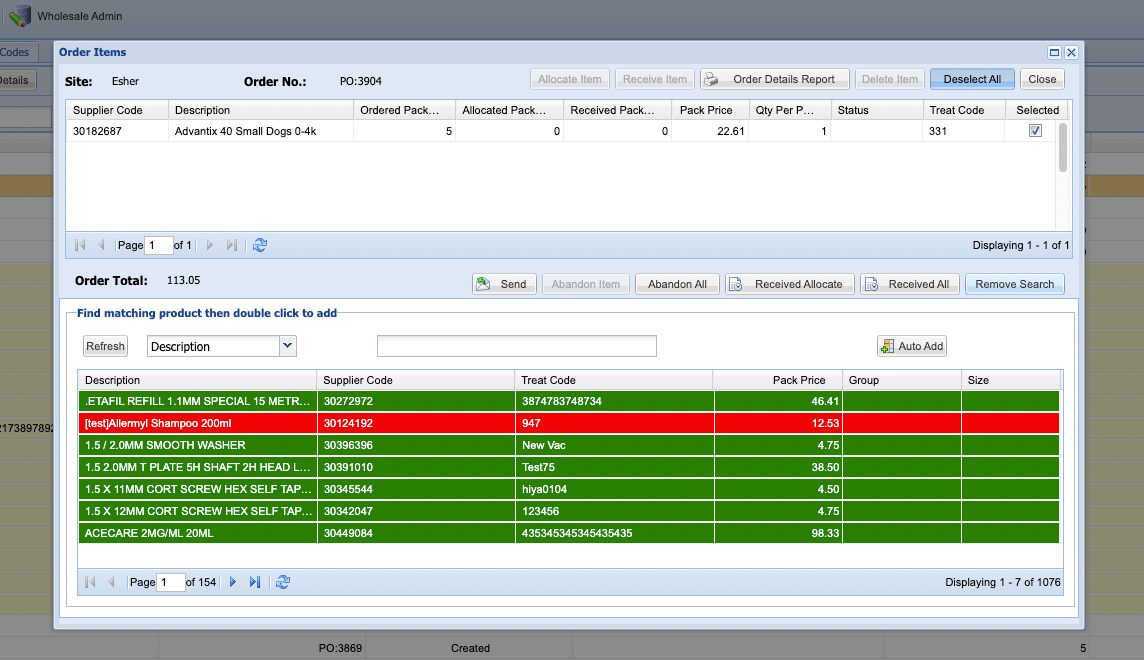Click Status column header in order grid
The height and width of the screenshot is (660, 1144).
pos(878,110)
